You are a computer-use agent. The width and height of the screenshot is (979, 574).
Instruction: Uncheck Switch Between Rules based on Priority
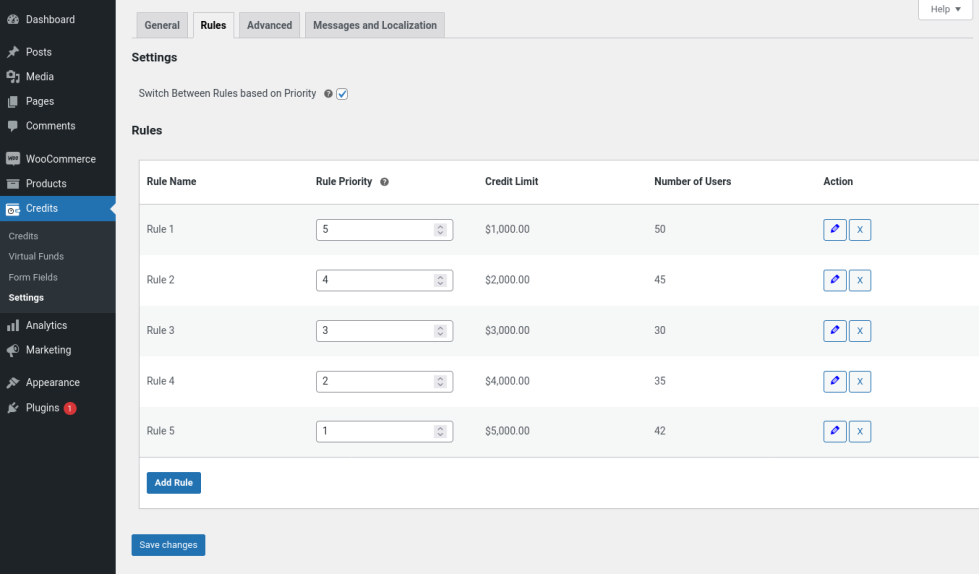tap(342, 94)
